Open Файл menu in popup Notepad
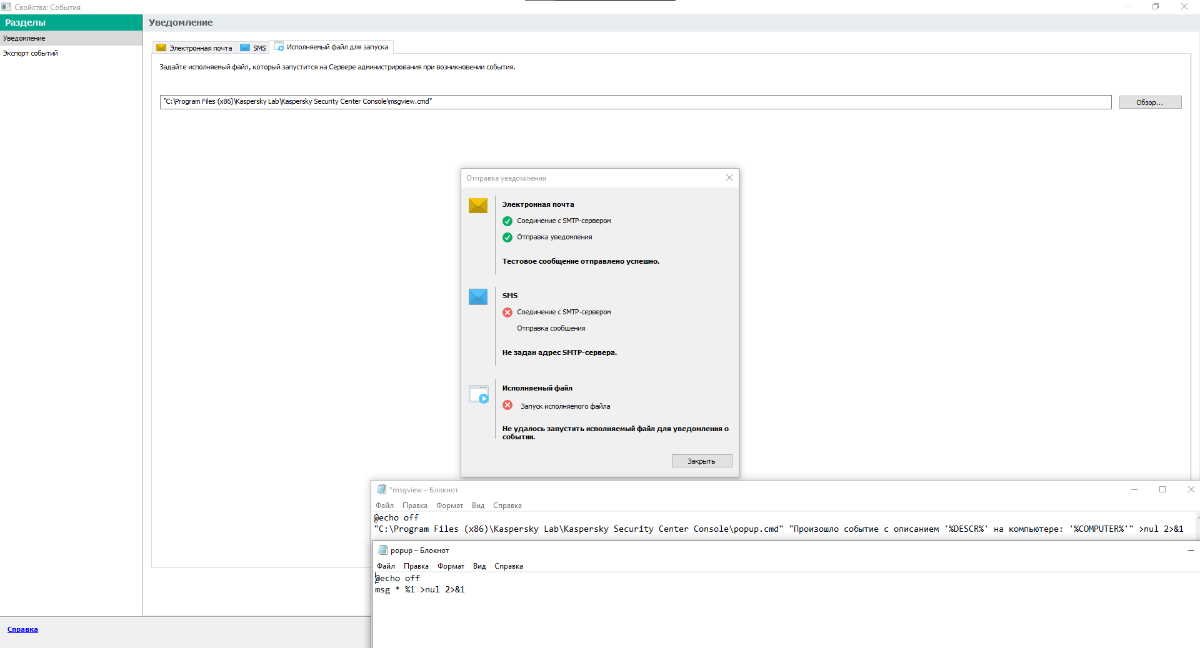Image resolution: width=1200 pixels, height=648 pixels. click(386, 566)
